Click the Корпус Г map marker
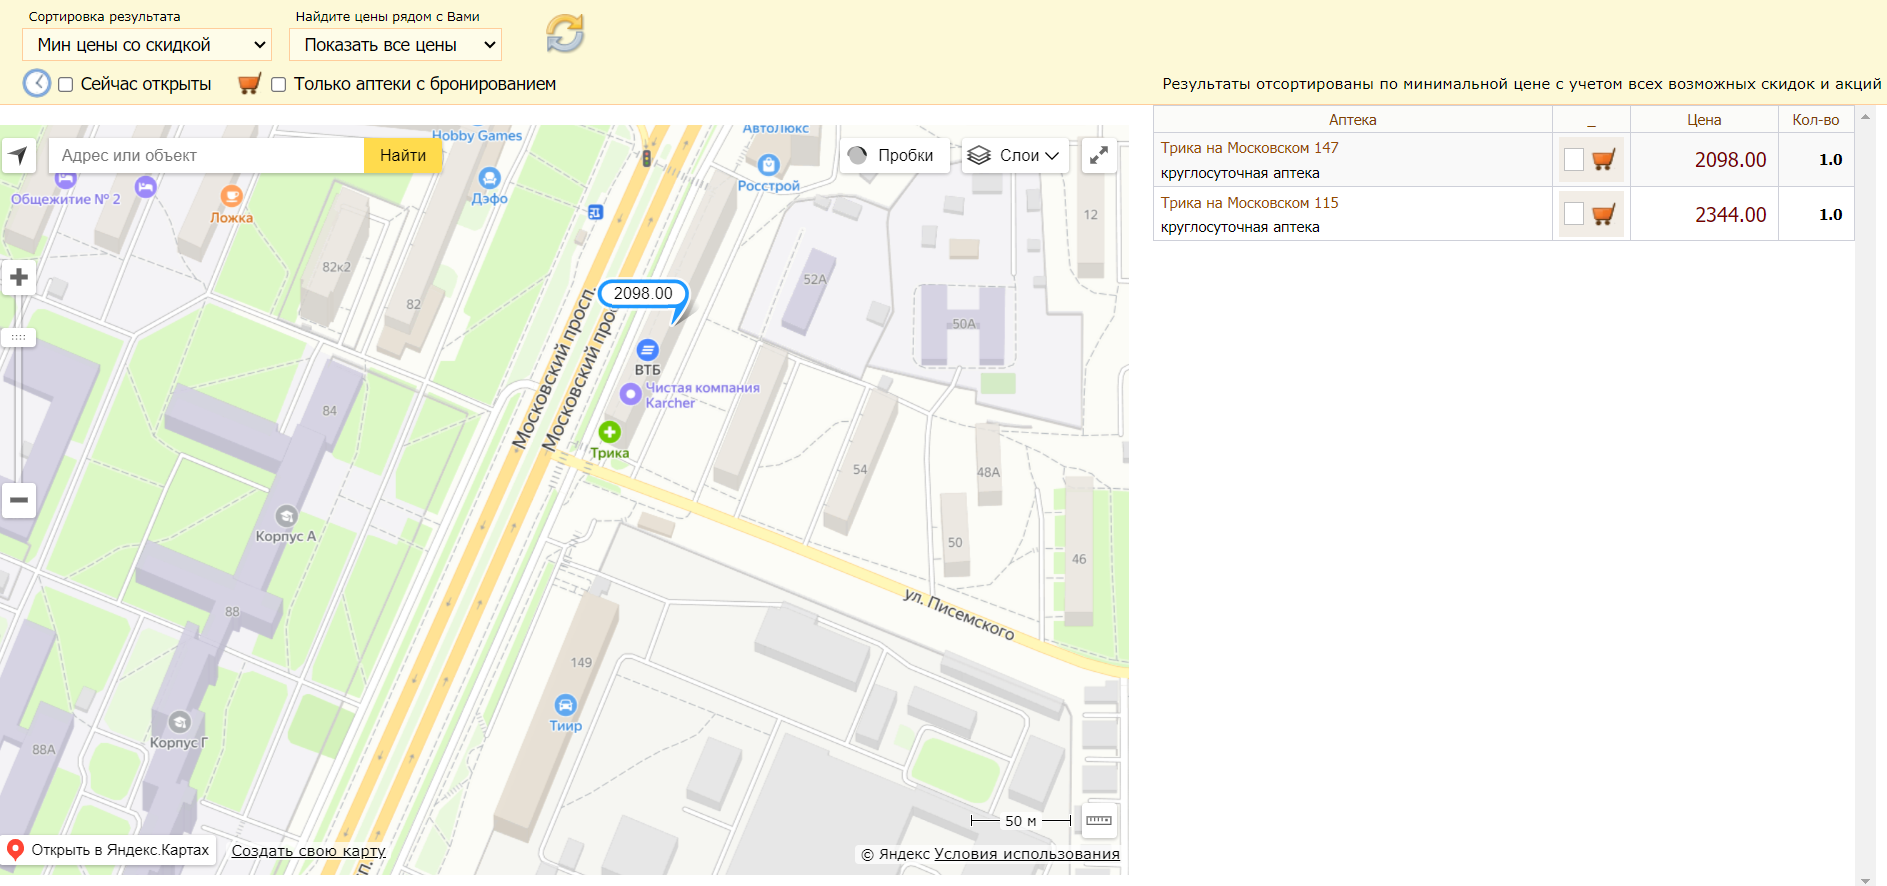 pyautogui.click(x=179, y=722)
